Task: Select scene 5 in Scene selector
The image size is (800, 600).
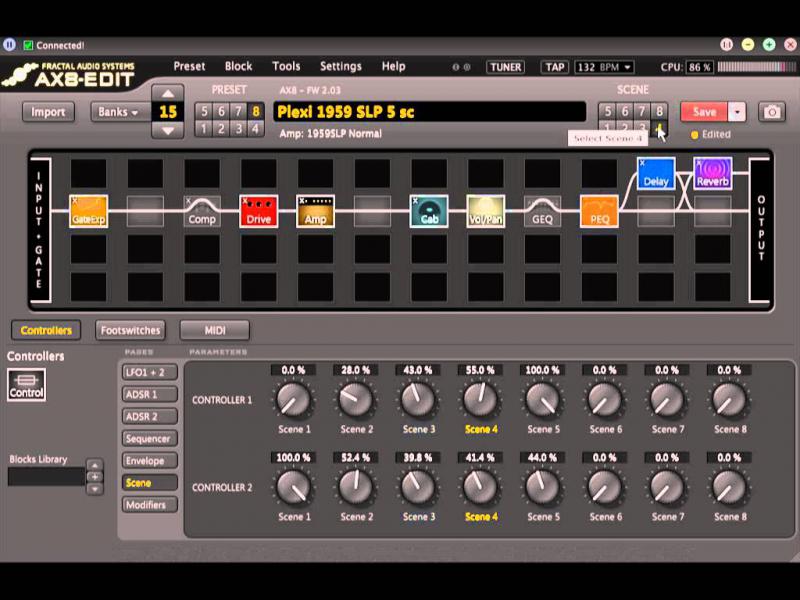Action: click(607, 111)
